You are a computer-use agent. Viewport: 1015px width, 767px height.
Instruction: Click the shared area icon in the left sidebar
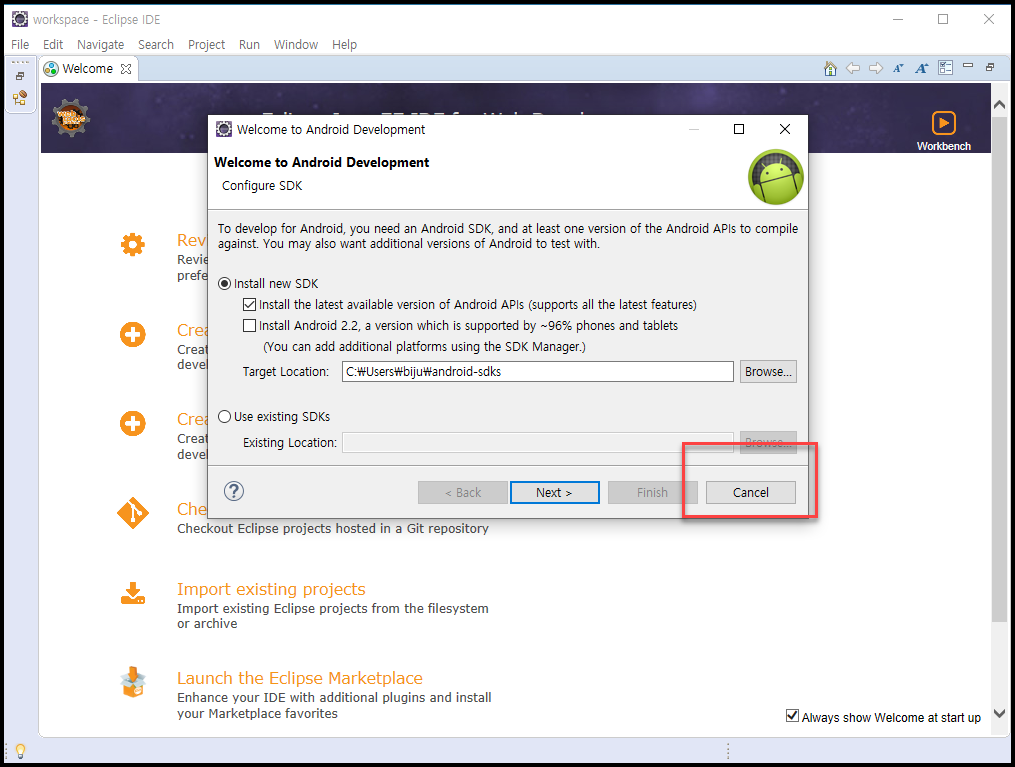click(20, 98)
